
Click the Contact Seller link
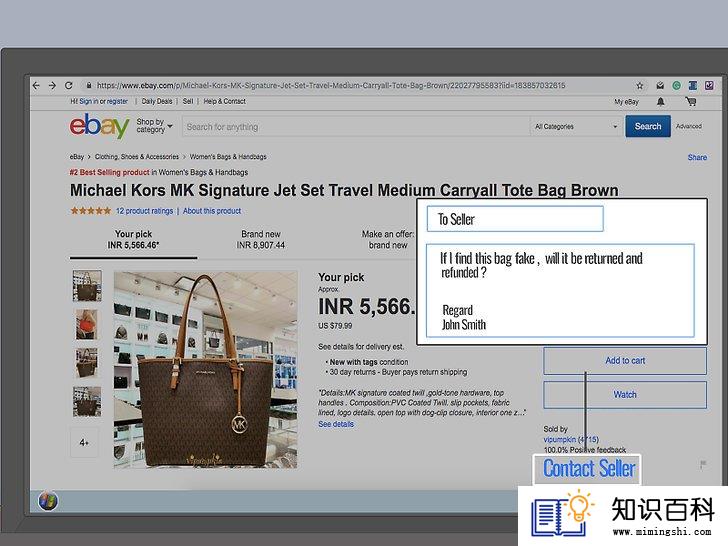click(589, 468)
